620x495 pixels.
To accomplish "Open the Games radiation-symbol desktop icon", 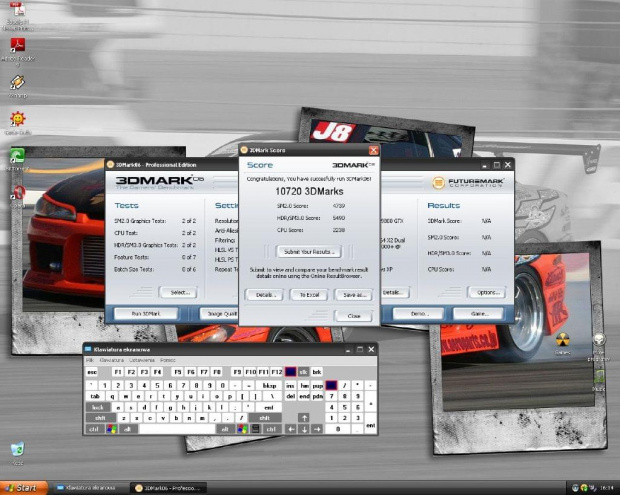I will 563,339.
